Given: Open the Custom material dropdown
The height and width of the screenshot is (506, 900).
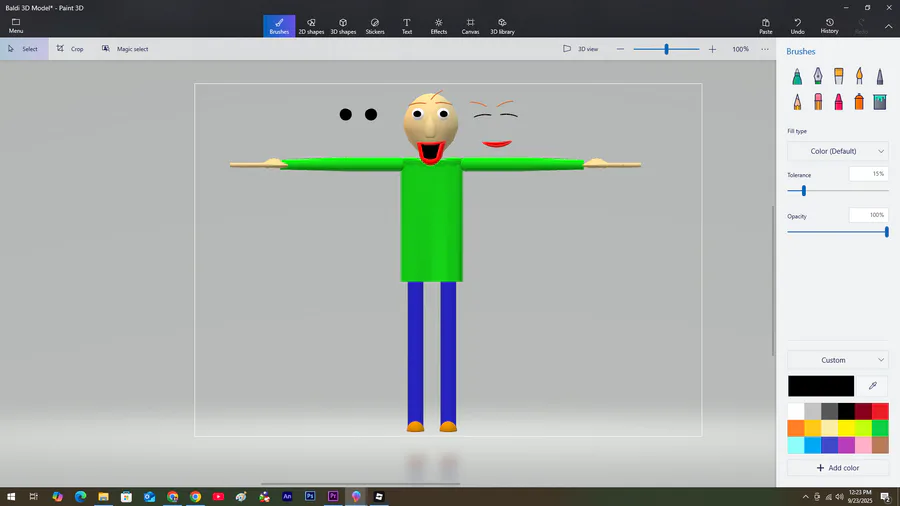Looking at the screenshot, I should tap(837, 360).
